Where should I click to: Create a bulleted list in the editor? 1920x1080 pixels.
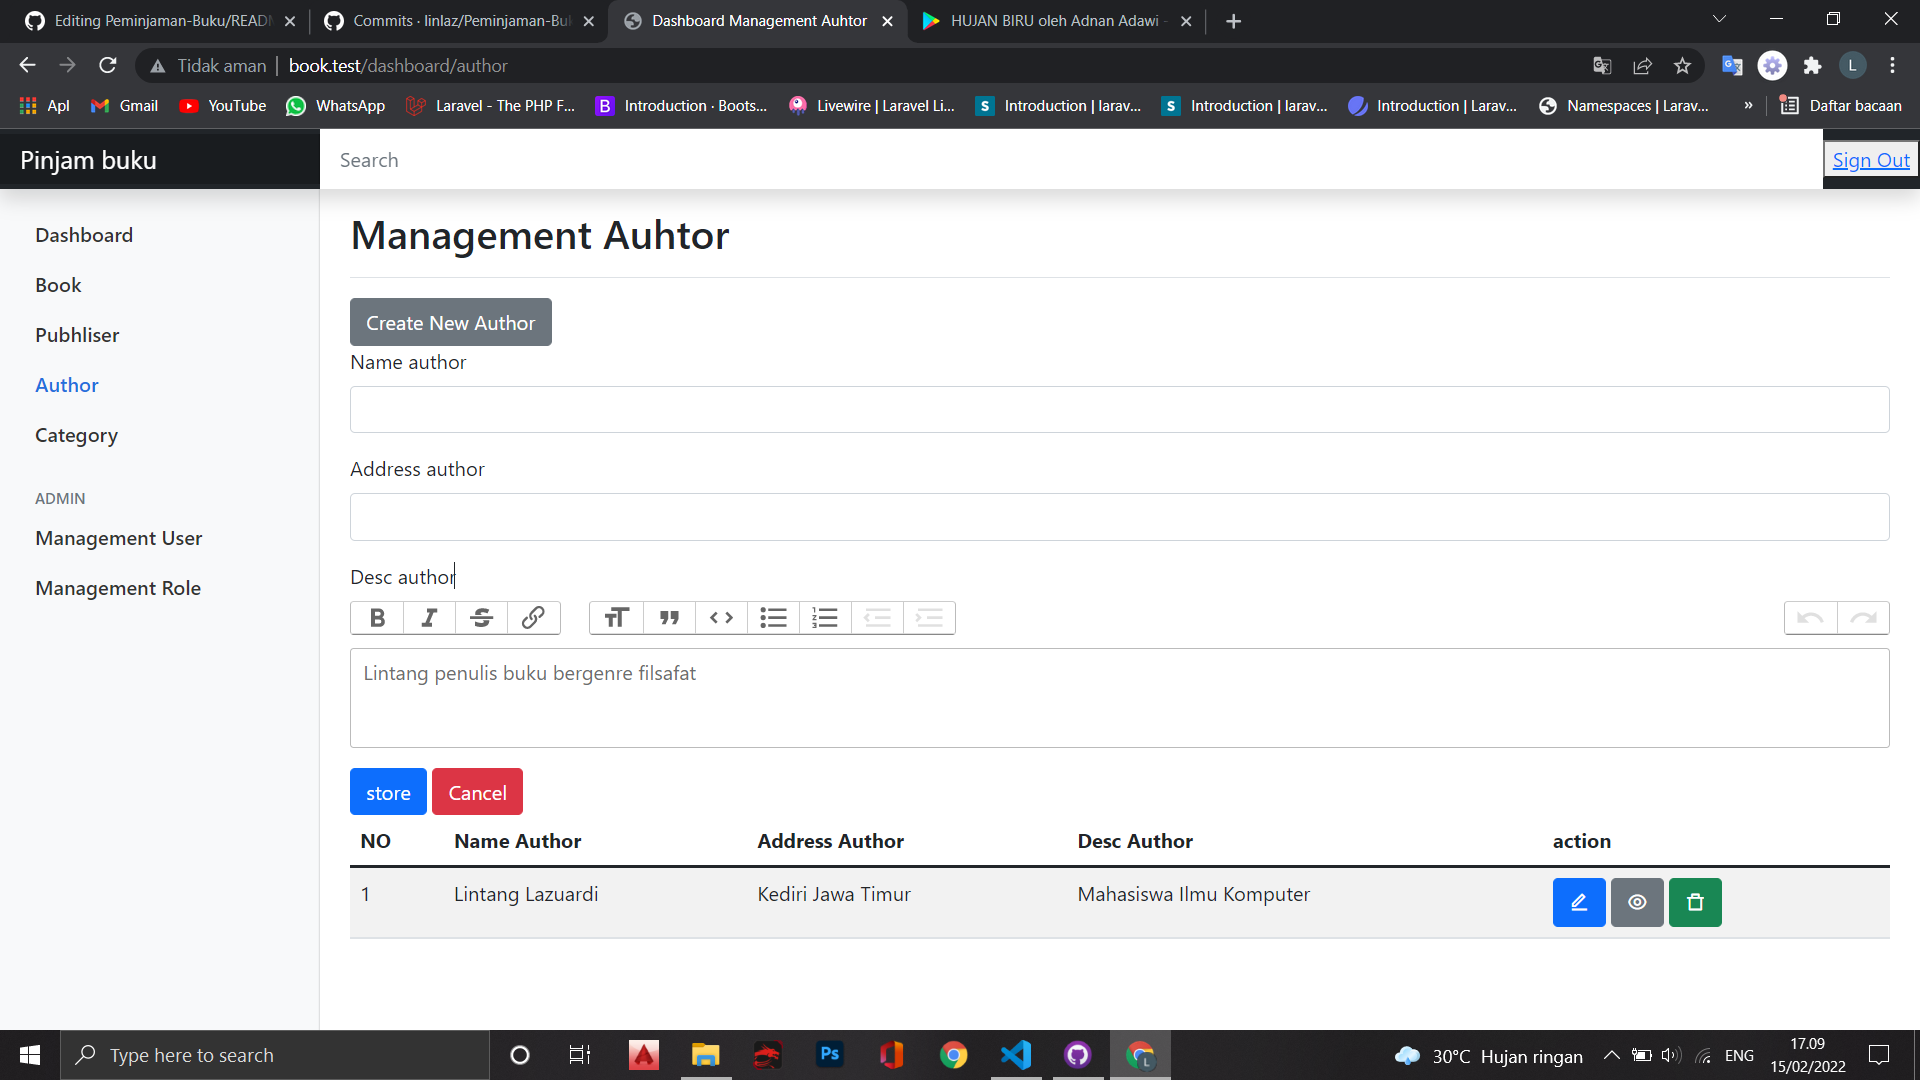[773, 618]
